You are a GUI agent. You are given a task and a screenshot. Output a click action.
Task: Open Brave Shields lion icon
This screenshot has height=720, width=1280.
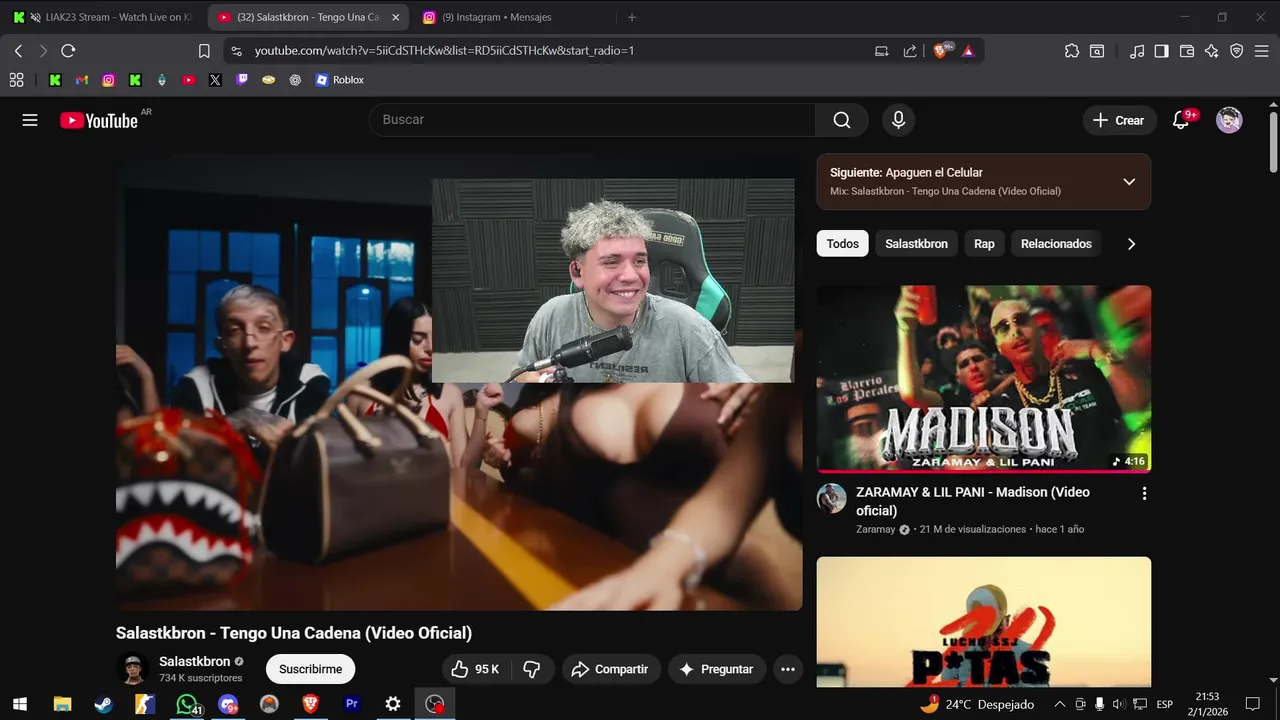pyautogui.click(x=941, y=50)
